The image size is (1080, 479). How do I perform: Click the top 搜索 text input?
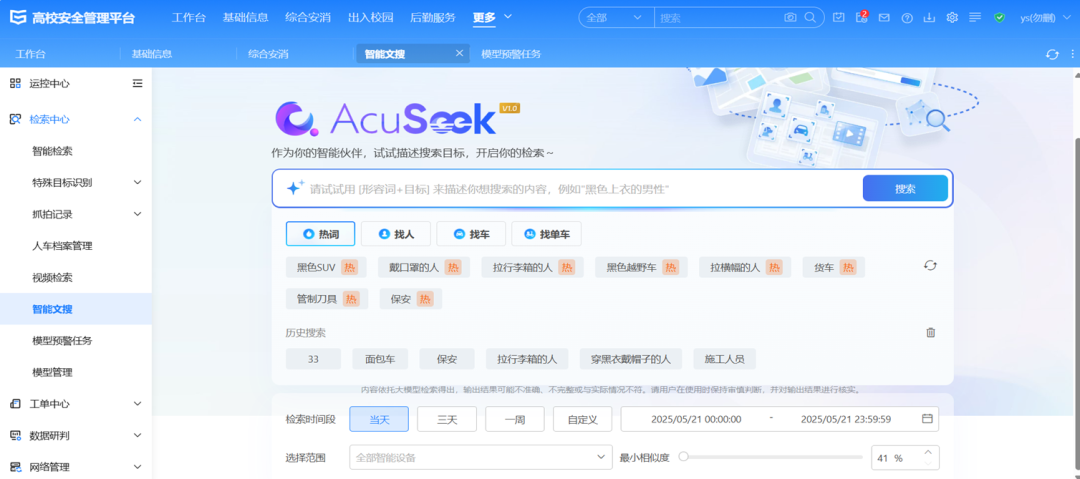click(718, 17)
